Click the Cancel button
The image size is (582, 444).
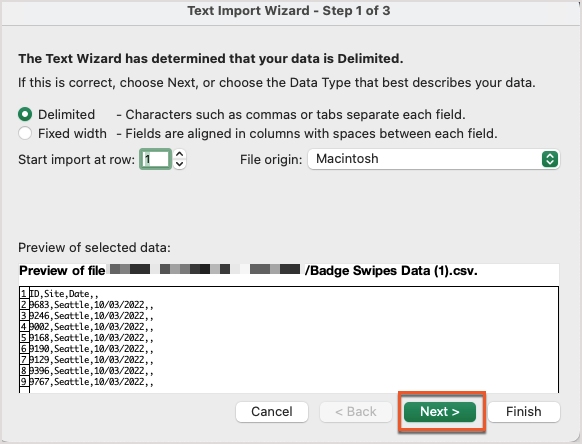[272, 412]
